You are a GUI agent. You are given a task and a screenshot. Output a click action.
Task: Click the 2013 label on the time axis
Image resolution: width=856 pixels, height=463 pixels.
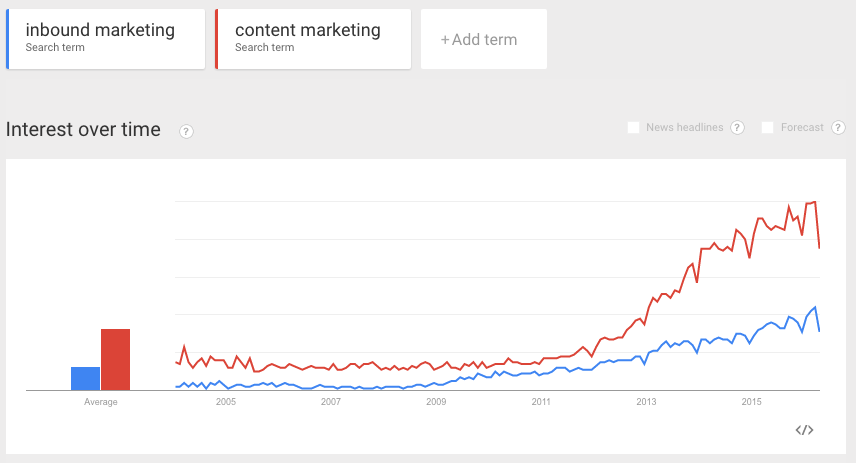pyautogui.click(x=646, y=402)
